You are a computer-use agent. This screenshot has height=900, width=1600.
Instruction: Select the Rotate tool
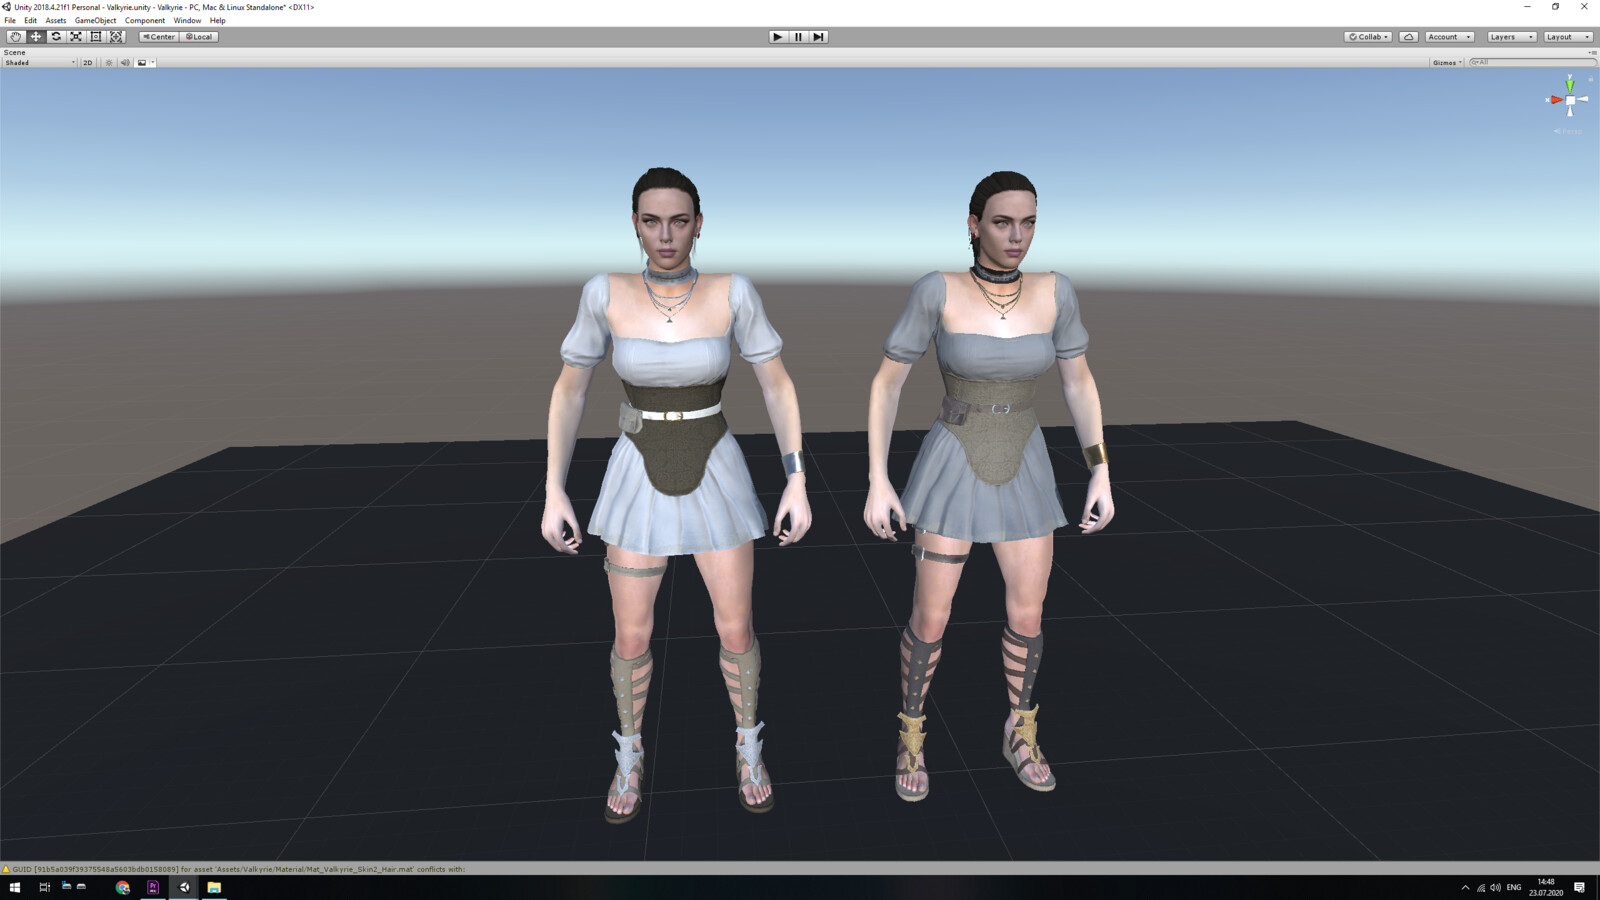[x=56, y=37]
